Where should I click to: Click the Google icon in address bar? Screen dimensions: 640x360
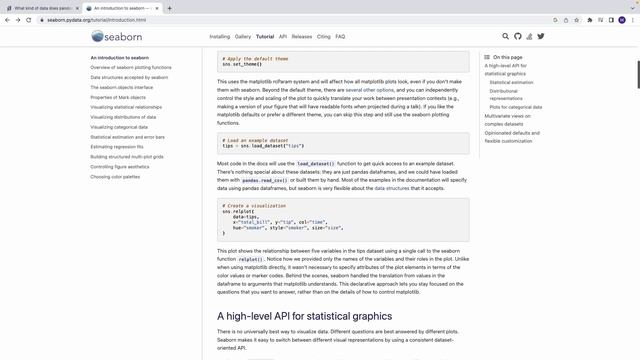point(555,20)
